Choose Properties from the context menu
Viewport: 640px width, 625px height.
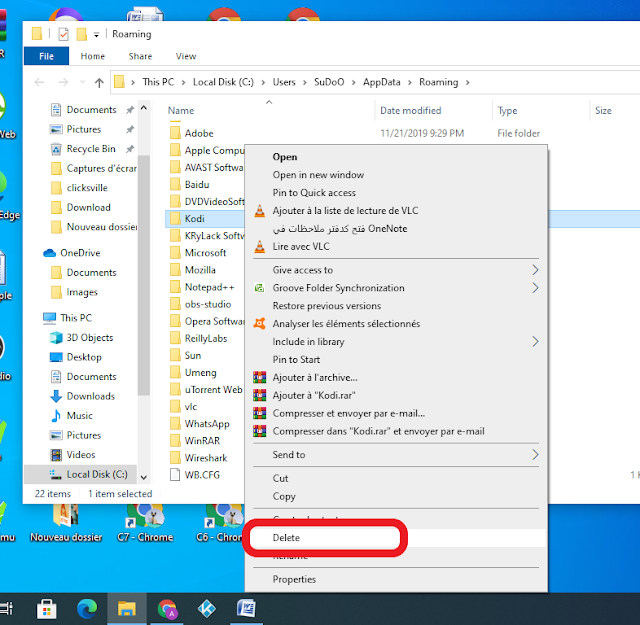click(395, 580)
